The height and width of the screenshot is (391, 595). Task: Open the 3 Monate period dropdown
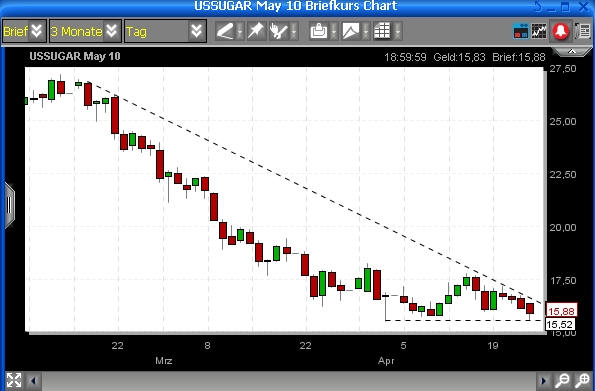coord(85,31)
